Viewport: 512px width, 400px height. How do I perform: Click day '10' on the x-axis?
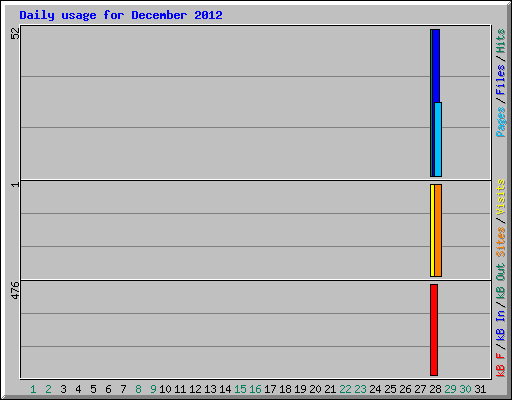tap(165, 389)
